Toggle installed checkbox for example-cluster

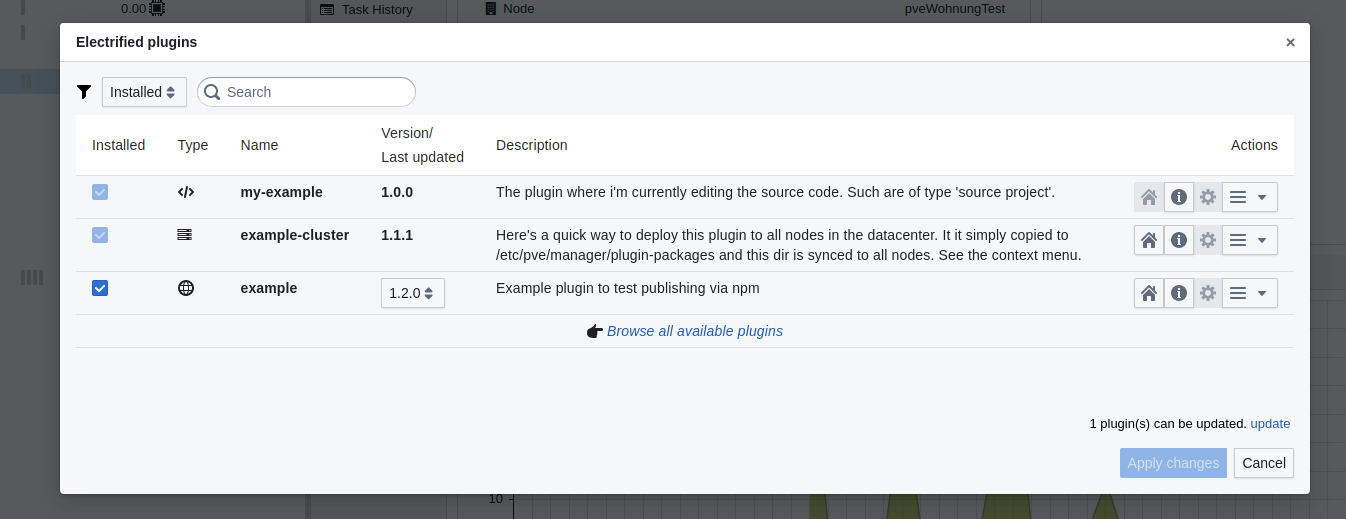(100, 235)
